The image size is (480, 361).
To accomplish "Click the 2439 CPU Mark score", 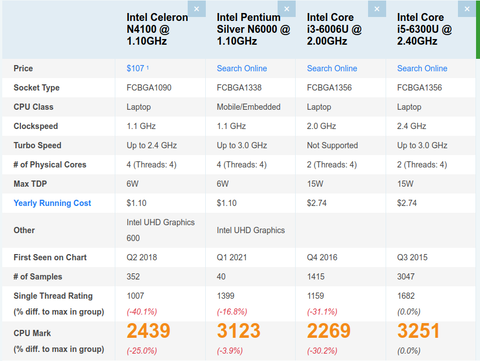I will [148, 331].
